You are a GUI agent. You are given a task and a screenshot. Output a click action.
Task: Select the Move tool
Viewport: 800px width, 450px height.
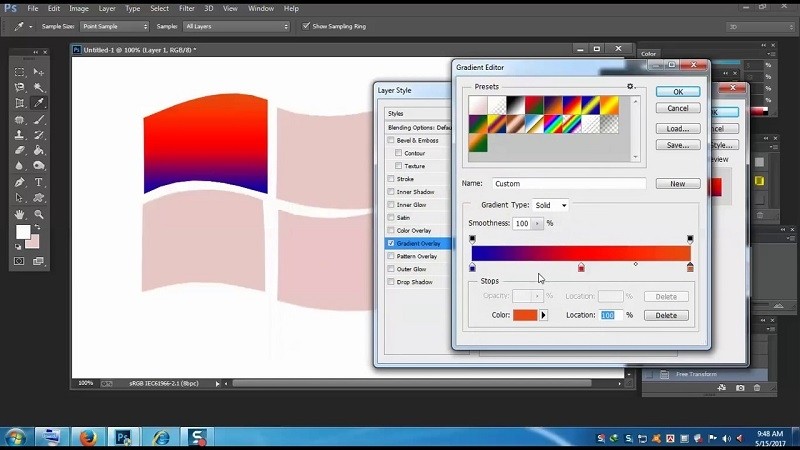[39, 72]
